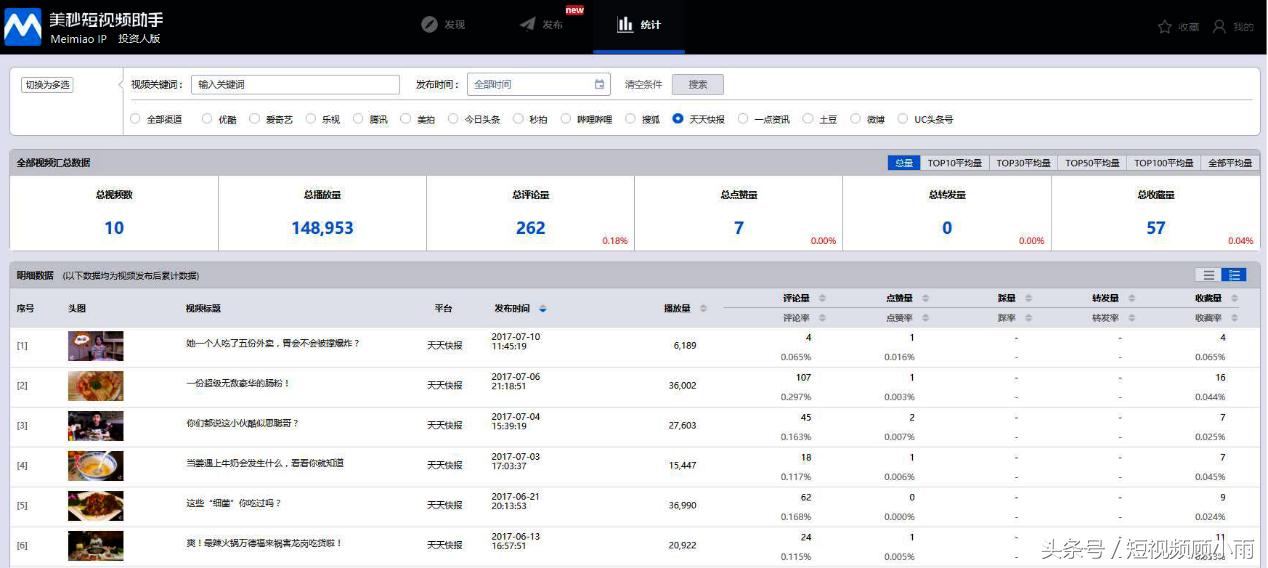Image resolution: width=1268 pixels, height=568 pixels.
Task: Select the 微博 radio button
Action: click(x=856, y=119)
